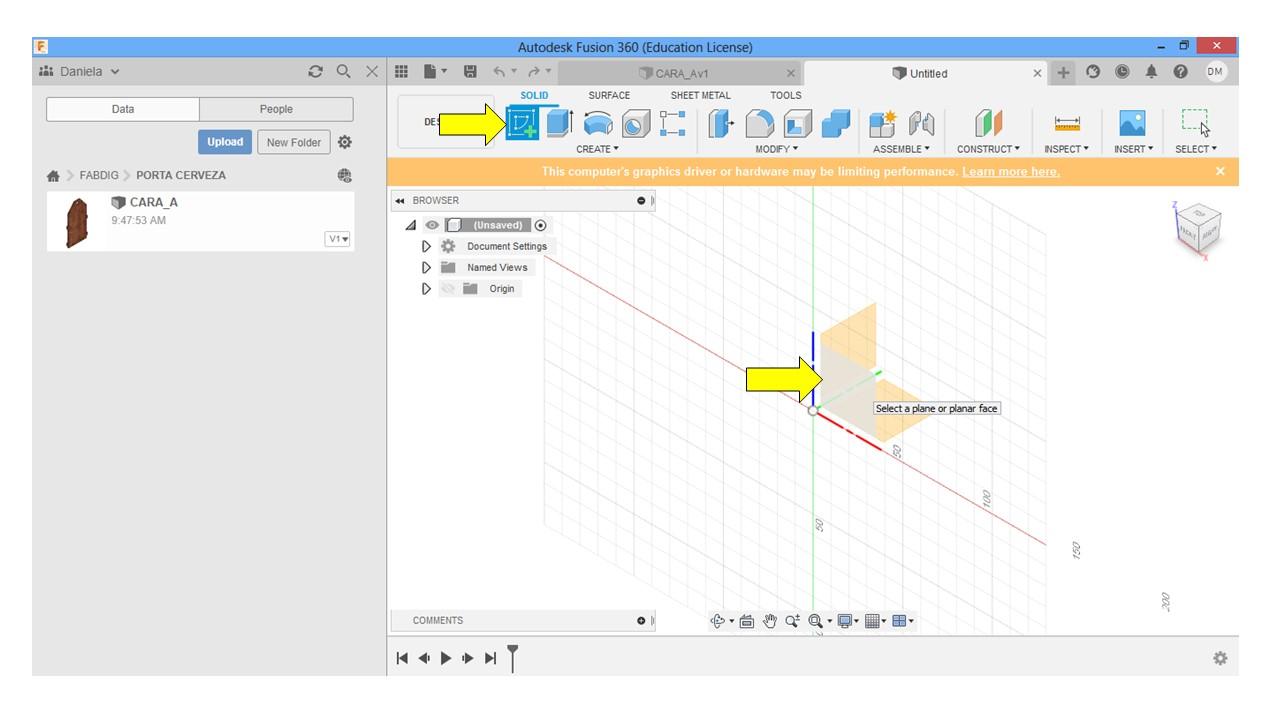Open the Daniela team dropdown
The height and width of the screenshot is (720, 1280).
pyautogui.click(x=79, y=72)
